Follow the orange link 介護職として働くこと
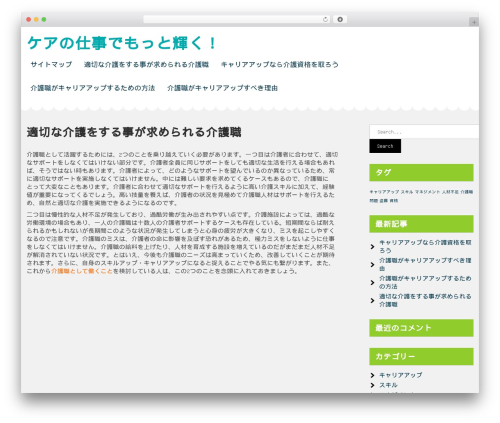Viewport: 500px width, 423px height. [x=82, y=271]
